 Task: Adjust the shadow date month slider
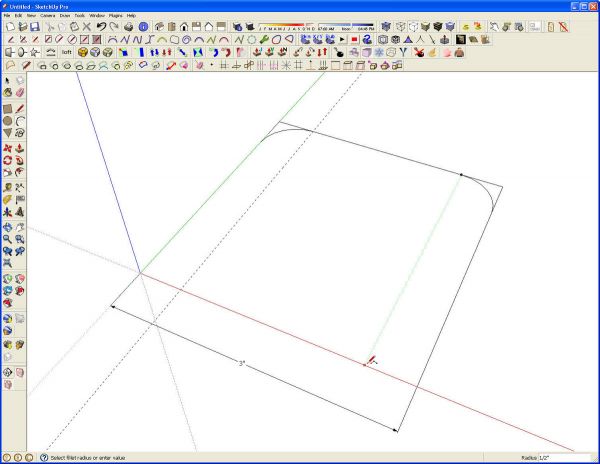click(x=287, y=26)
